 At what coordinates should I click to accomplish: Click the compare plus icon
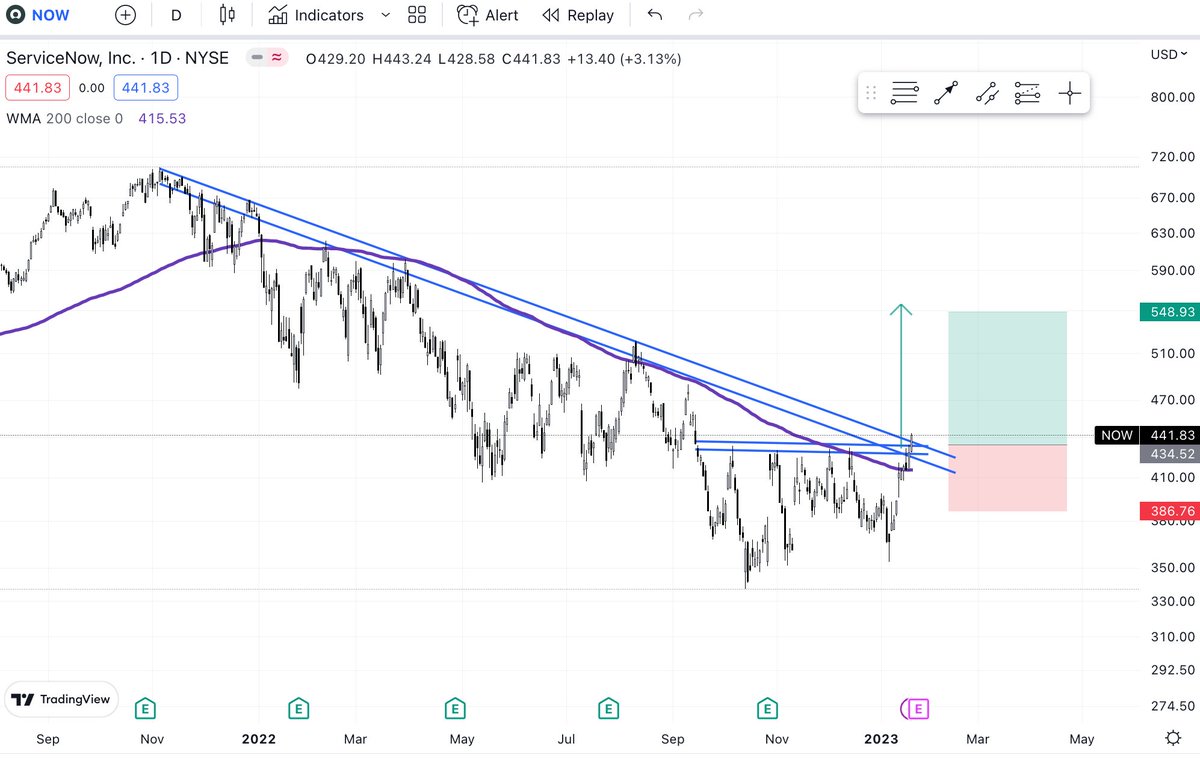point(125,15)
